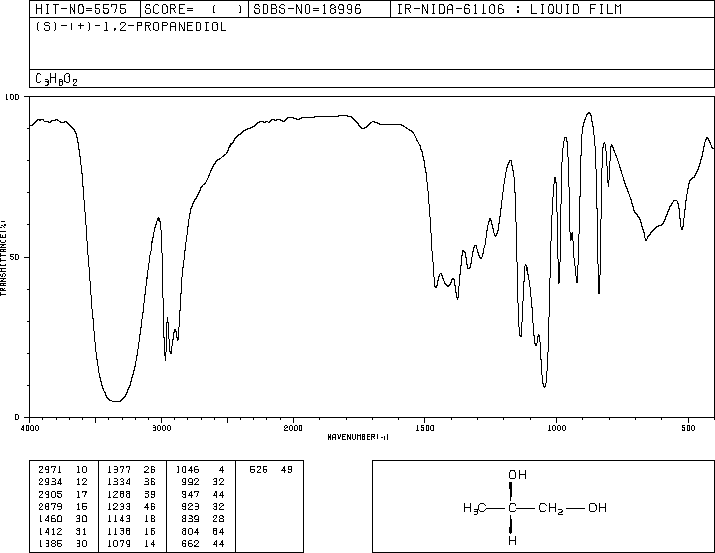Select peak value 1138 in the table

point(119,531)
